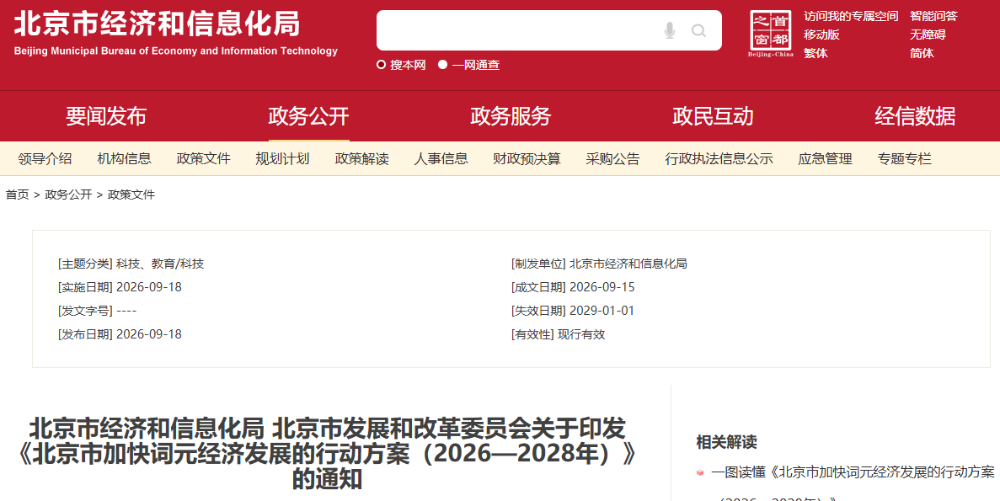Click the 相关解读 heading
Screen dimensions: 1000x501
tap(726, 442)
